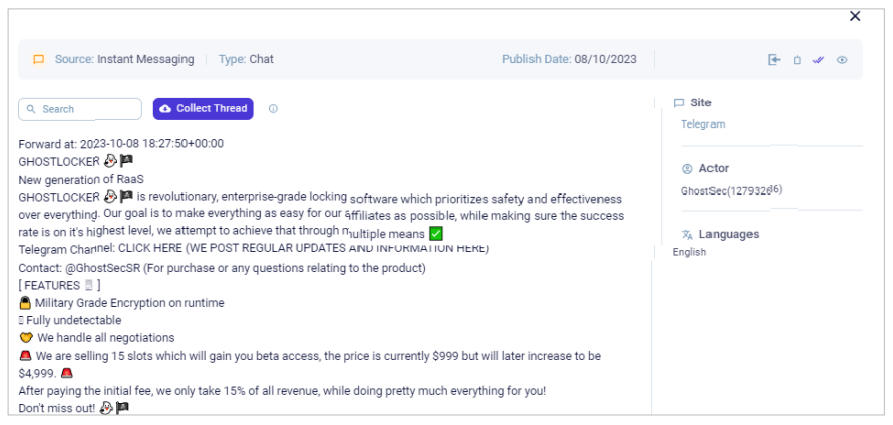The image size is (893, 425).
Task: Click the Collect Thread button
Action: (203, 109)
